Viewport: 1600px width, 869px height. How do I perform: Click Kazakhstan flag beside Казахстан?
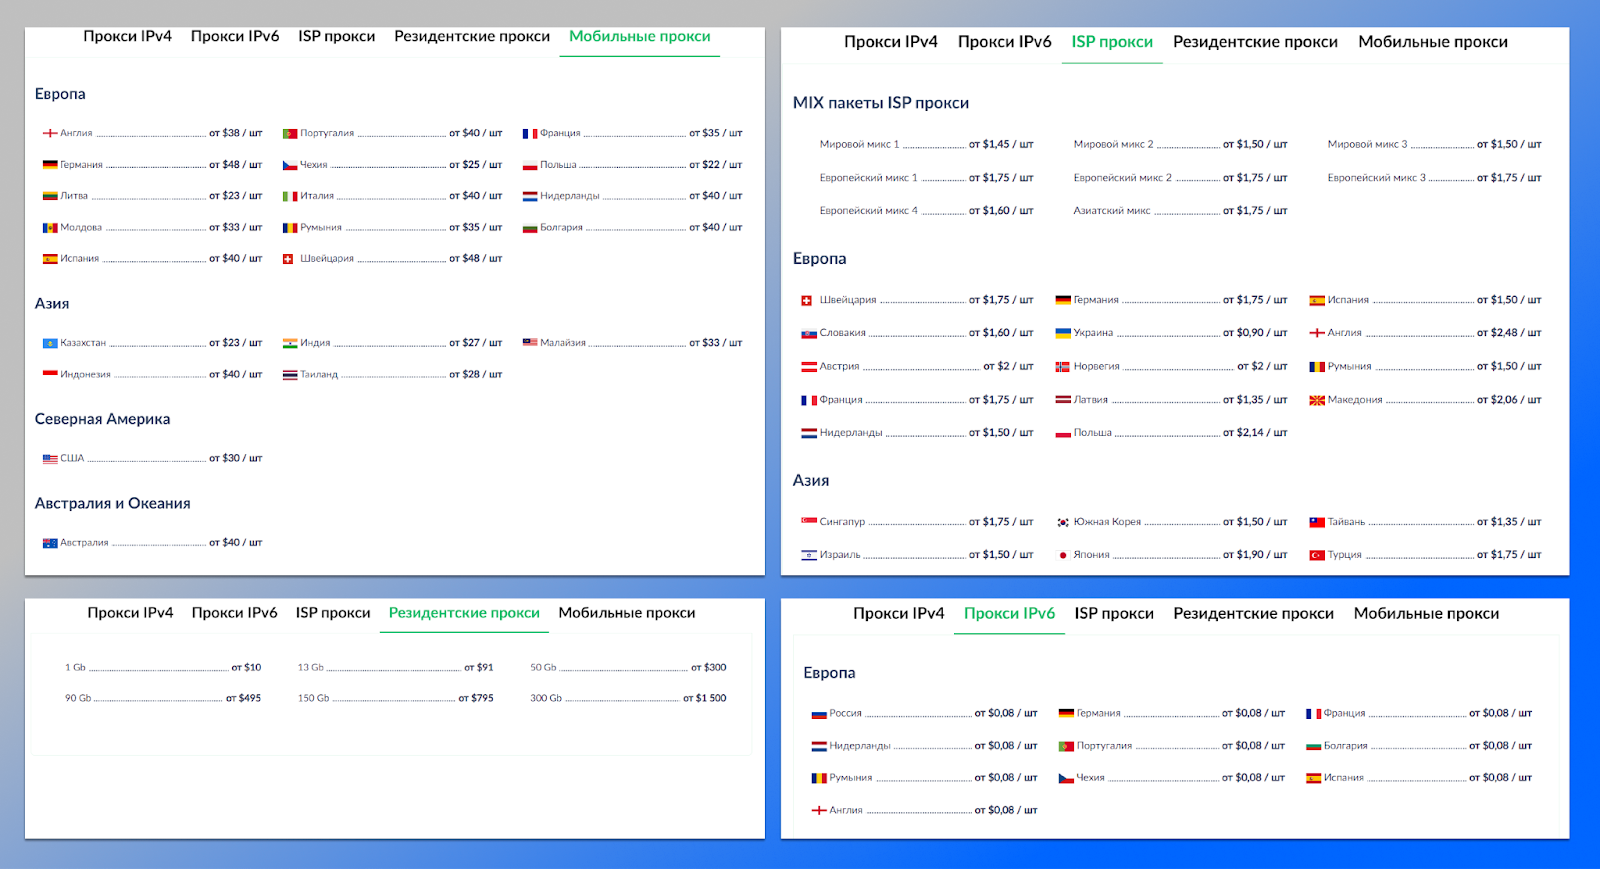[x=49, y=343]
